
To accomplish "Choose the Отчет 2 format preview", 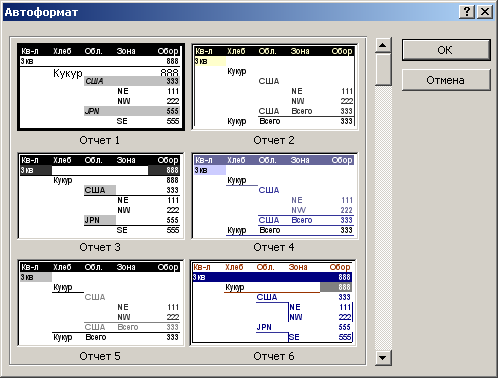I will [275, 87].
